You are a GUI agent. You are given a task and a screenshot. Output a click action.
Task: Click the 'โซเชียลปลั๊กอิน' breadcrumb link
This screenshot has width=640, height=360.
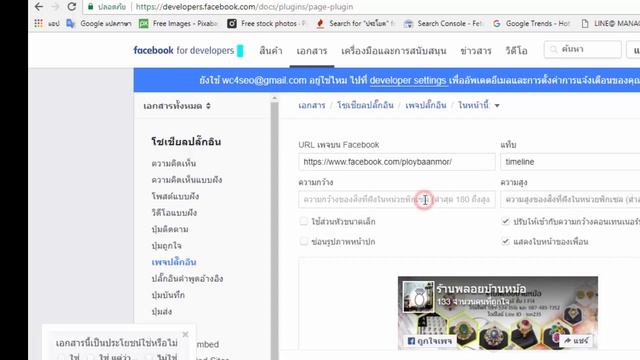365,105
